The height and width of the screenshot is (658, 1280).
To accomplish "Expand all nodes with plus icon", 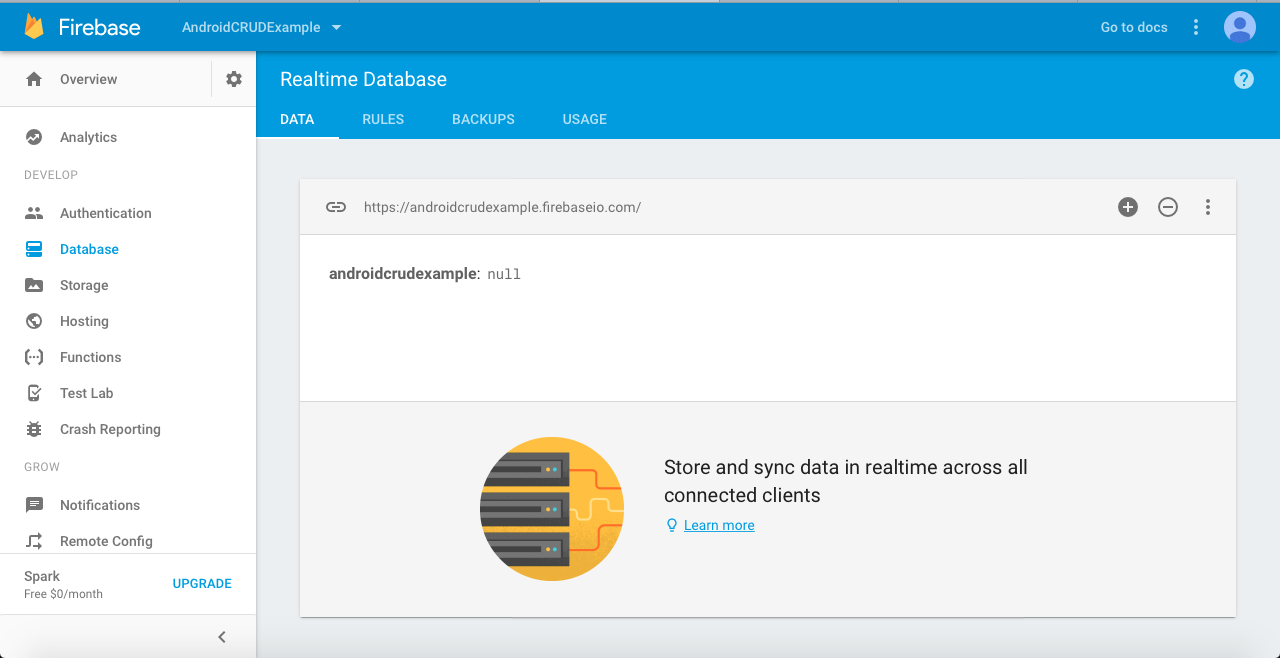I will tap(1128, 207).
